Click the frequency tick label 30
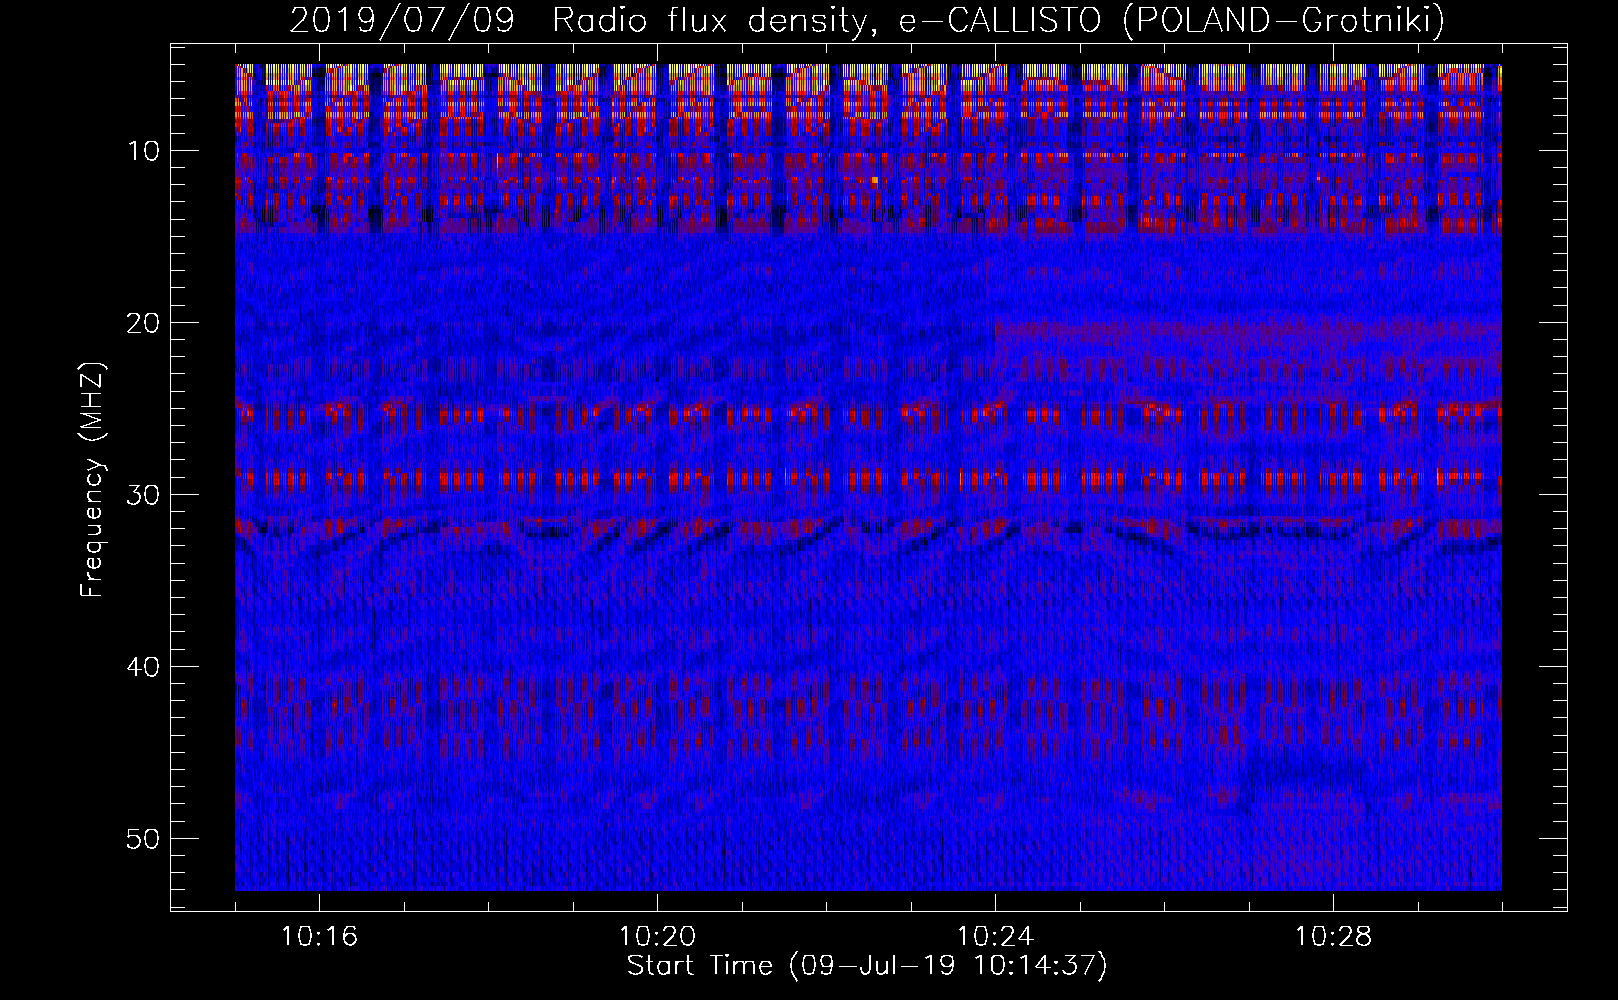The width and height of the screenshot is (1618, 1000). (x=145, y=495)
